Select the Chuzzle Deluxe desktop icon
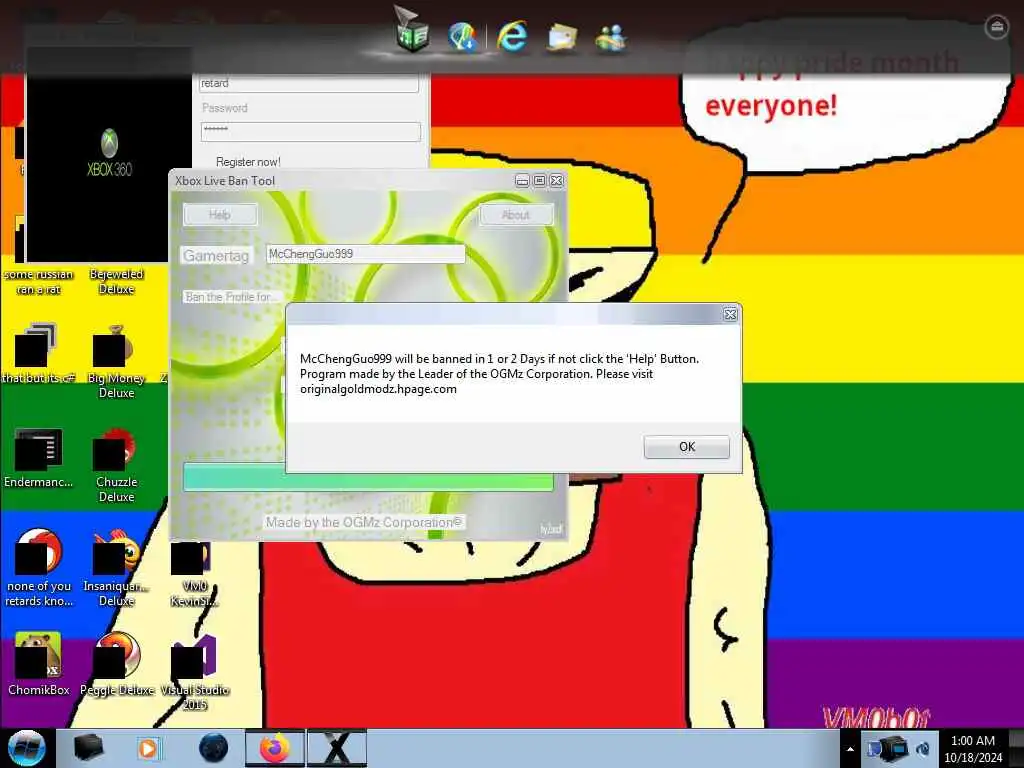The height and width of the screenshot is (768, 1024). pos(116,465)
